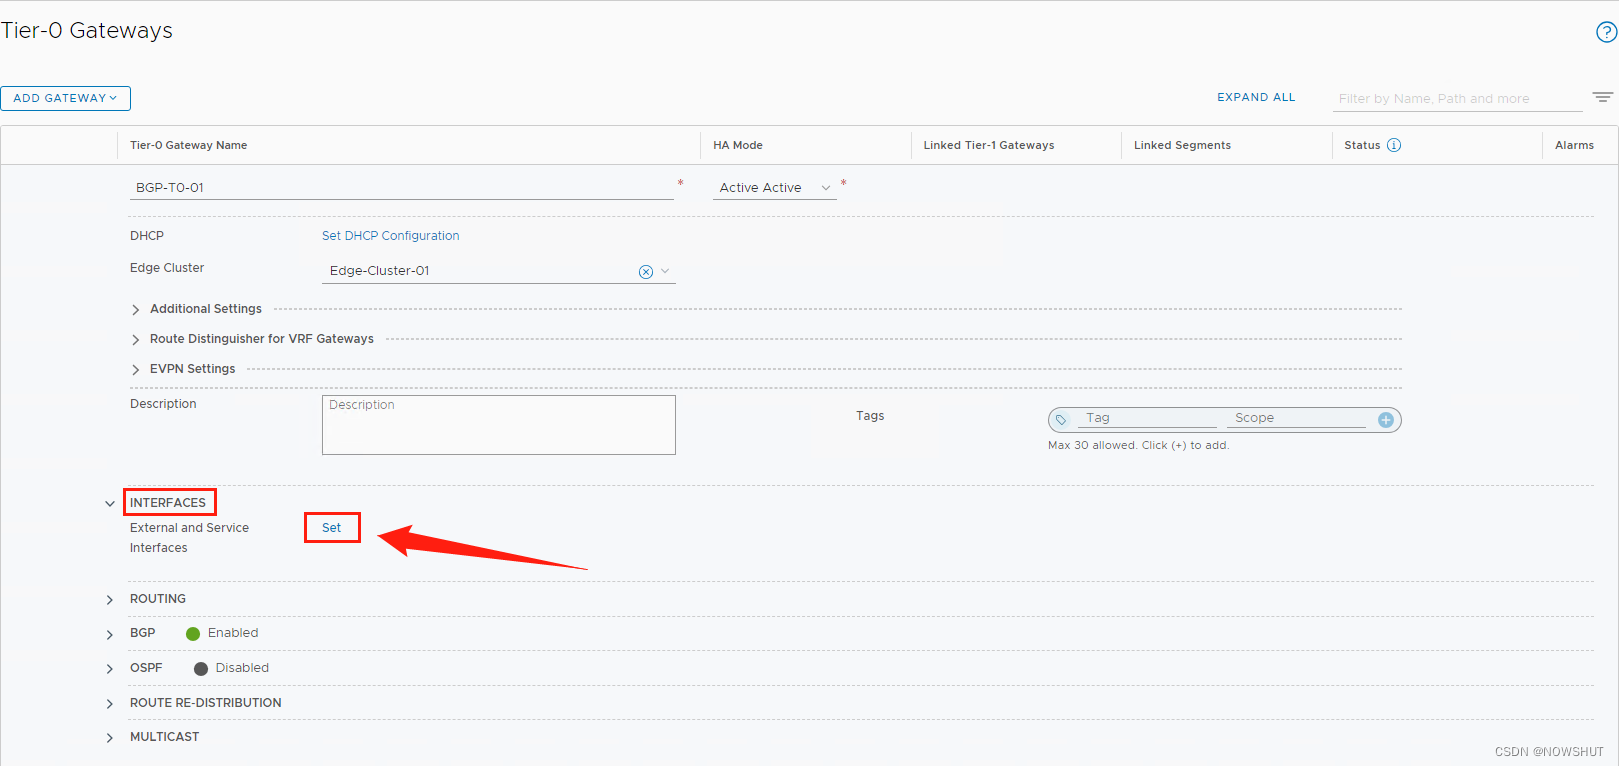Click the HA Mode column header

pos(738,145)
